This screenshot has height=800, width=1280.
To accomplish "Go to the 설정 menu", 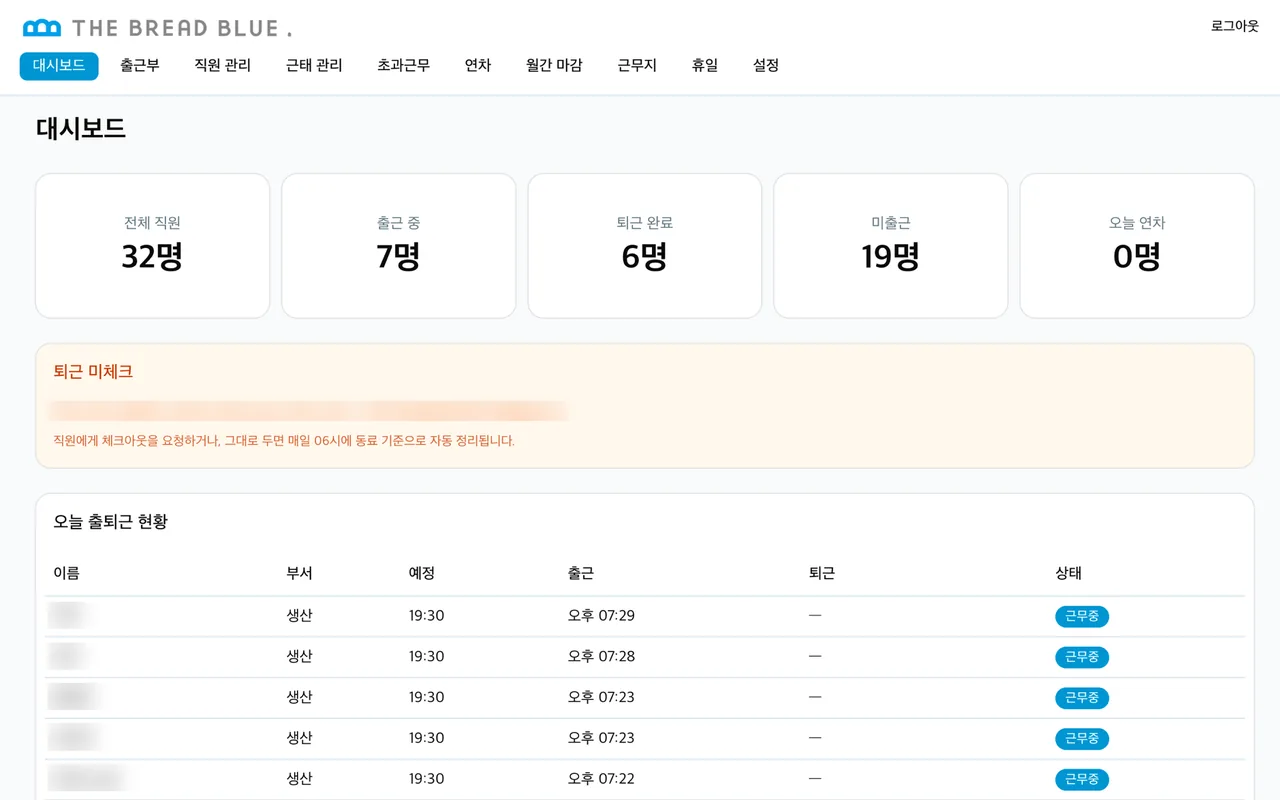I will click(x=766, y=66).
